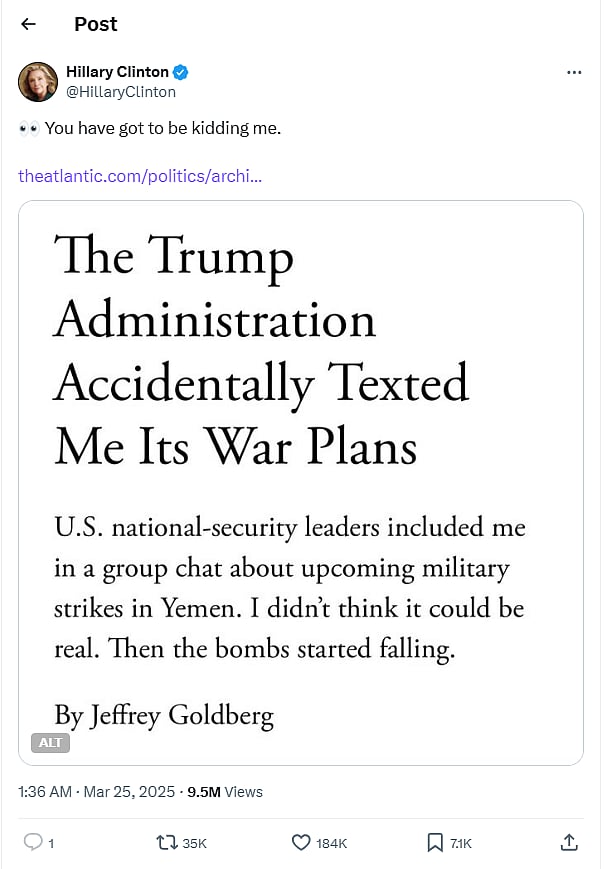Click the back arrow icon
This screenshot has width=615, height=869.
coord(28,24)
